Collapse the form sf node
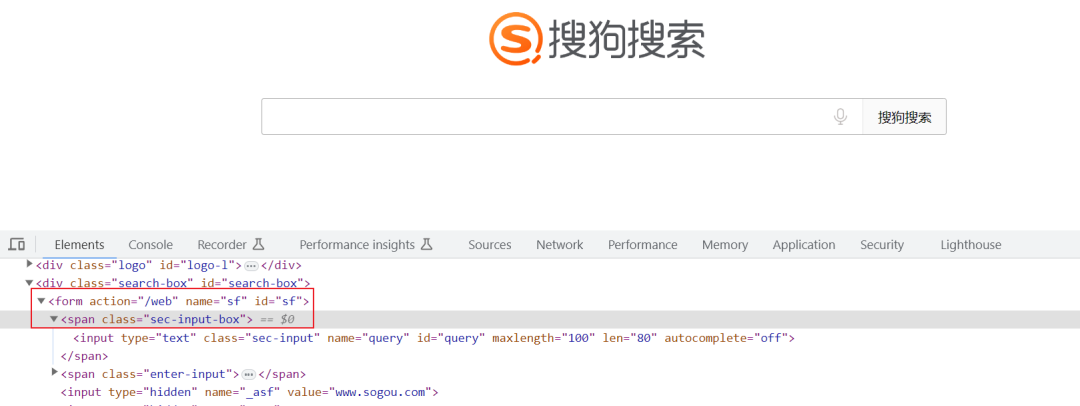 [x=41, y=301]
